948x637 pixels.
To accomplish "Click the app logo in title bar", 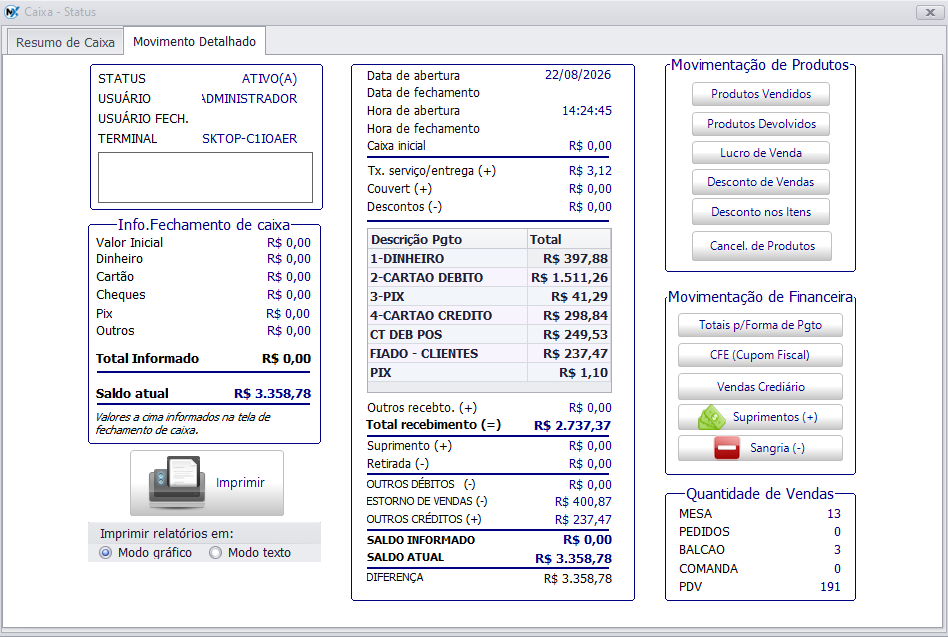I will (x=11, y=11).
